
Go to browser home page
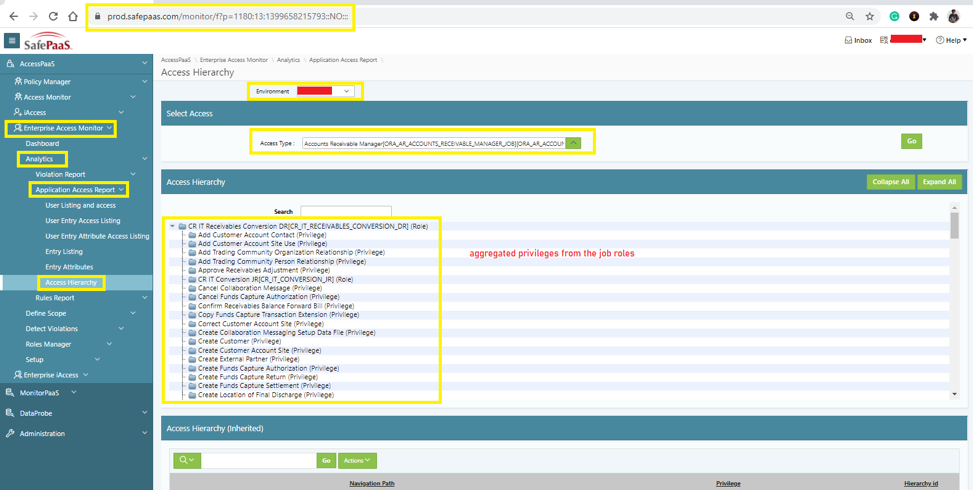pyautogui.click(x=73, y=17)
